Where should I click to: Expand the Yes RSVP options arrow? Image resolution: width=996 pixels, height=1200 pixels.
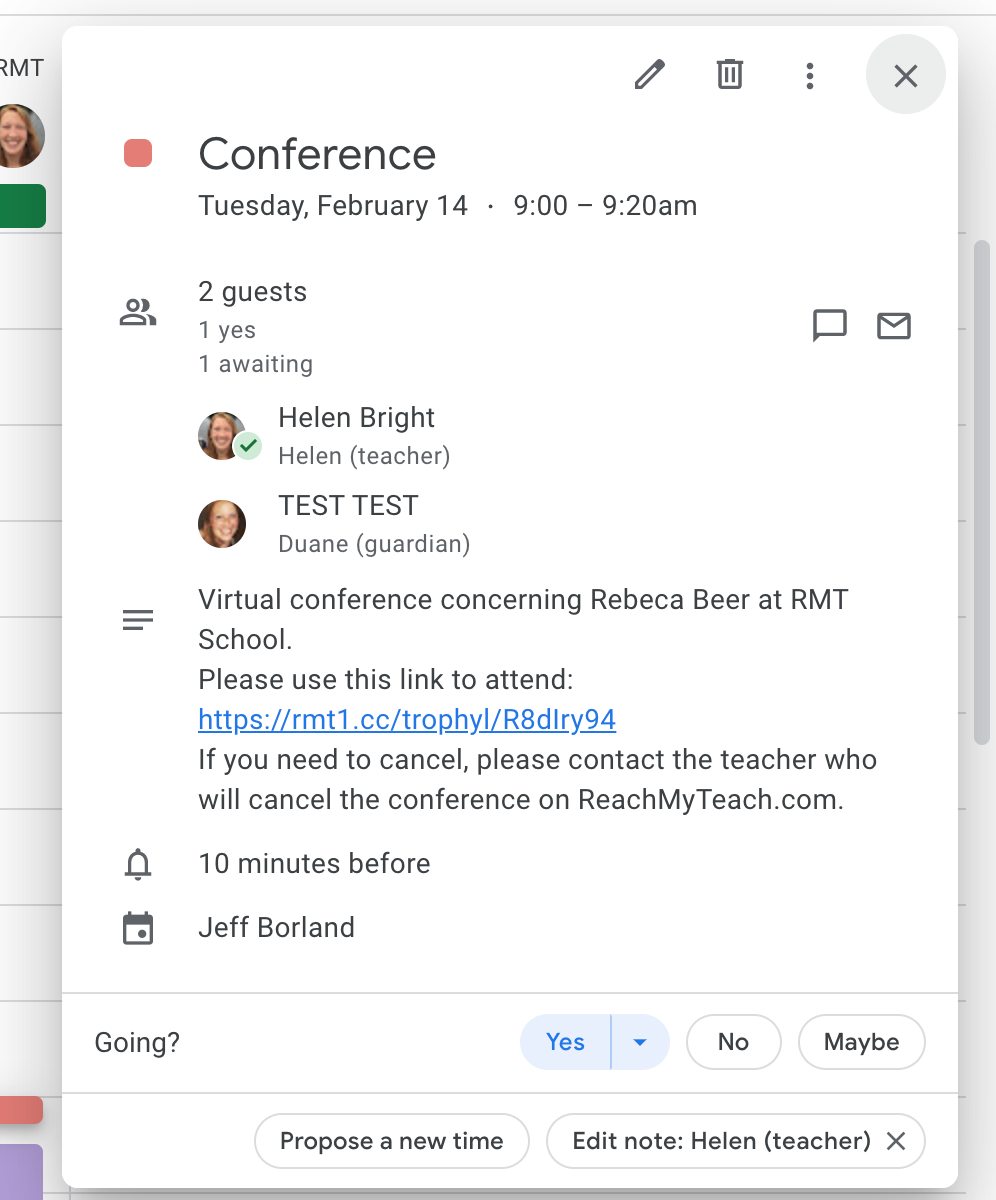coord(640,1042)
